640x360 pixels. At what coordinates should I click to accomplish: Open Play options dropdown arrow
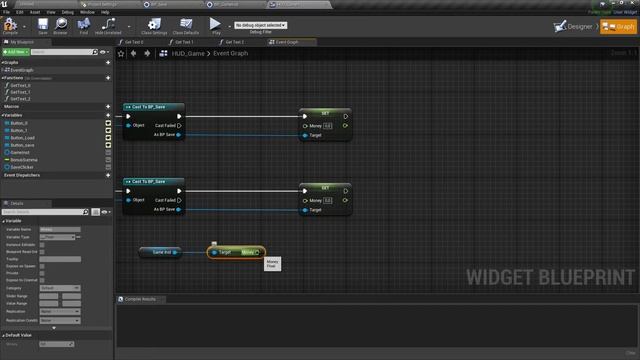(x=229, y=27)
